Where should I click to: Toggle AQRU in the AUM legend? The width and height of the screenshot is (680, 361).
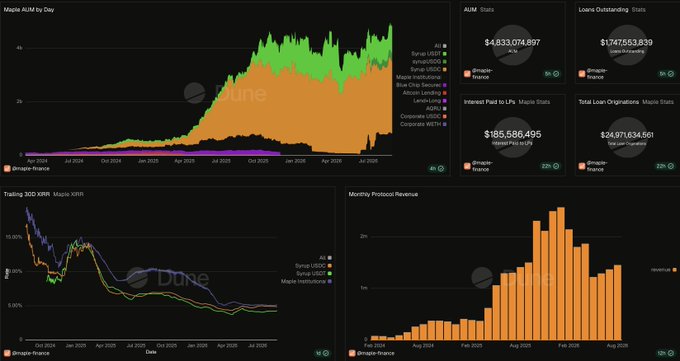tap(436, 108)
